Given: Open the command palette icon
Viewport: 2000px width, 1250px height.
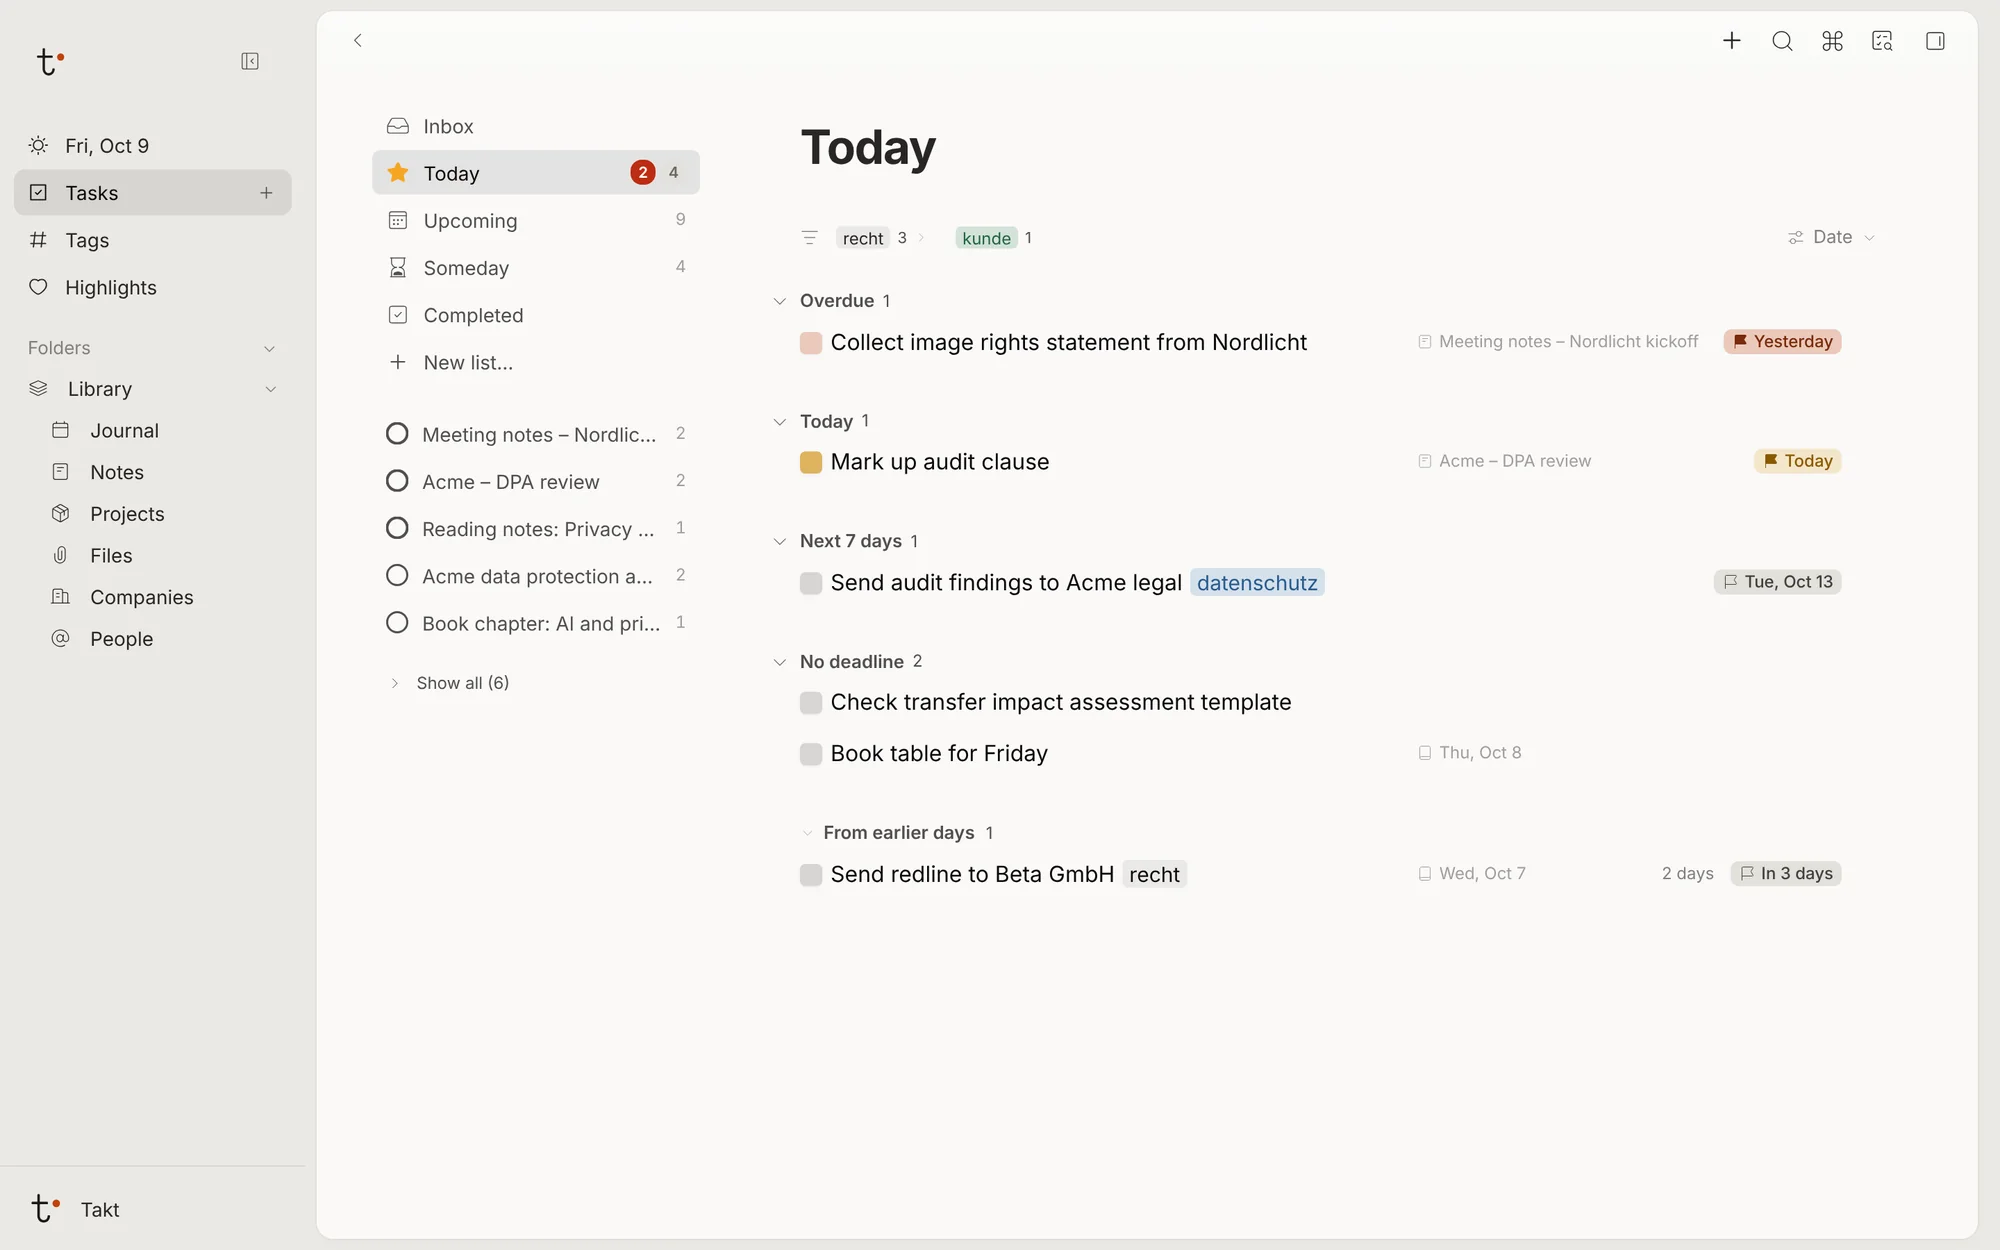Looking at the screenshot, I should point(1832,41).
